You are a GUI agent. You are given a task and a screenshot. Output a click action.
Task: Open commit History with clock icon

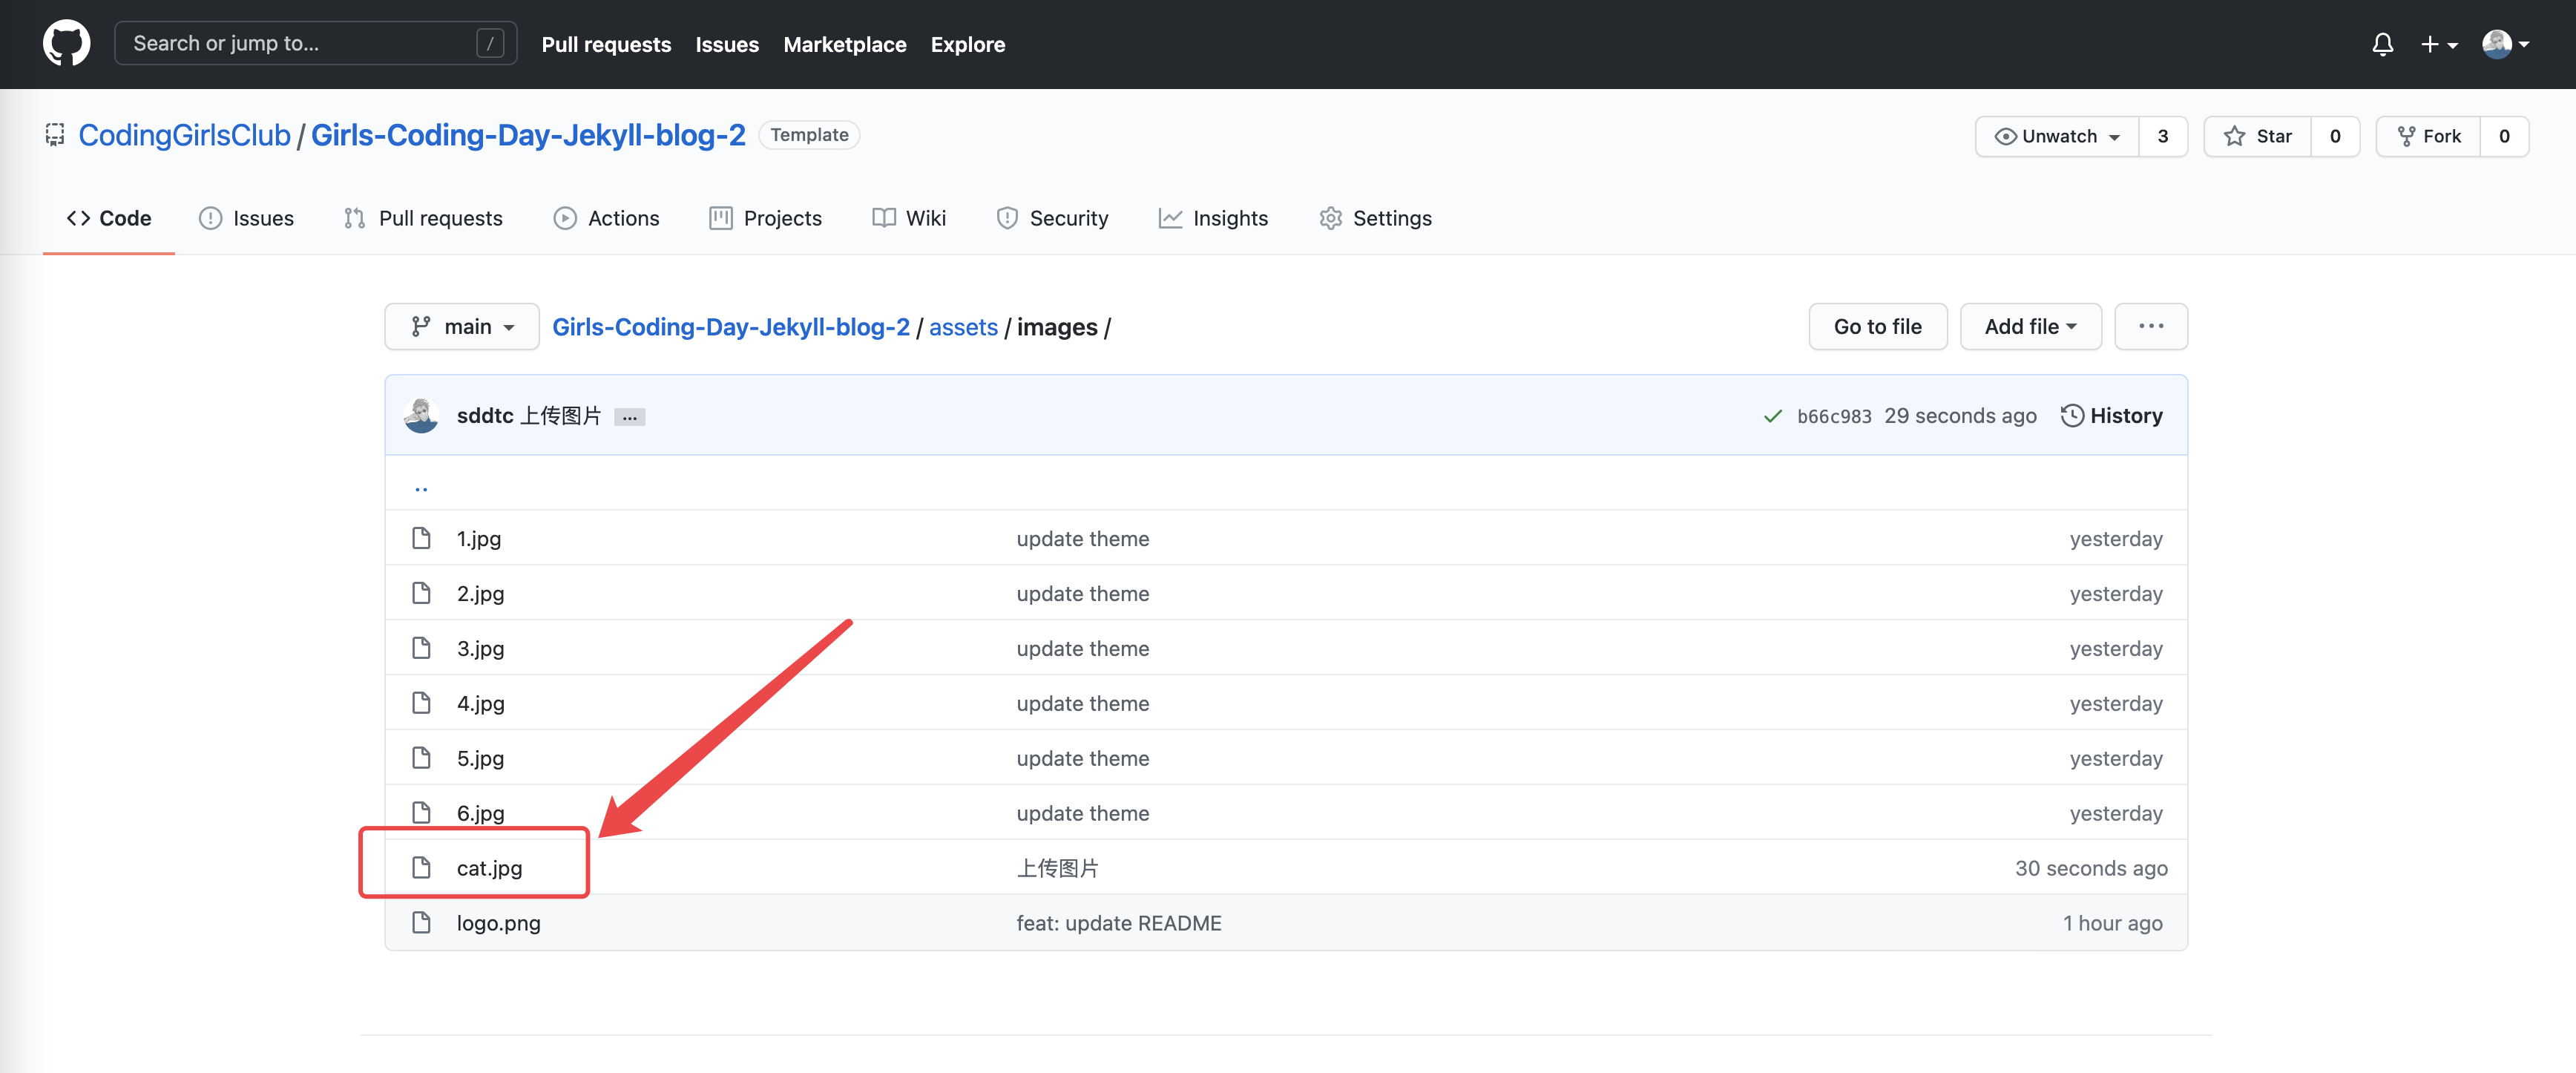click(2111, 416)
